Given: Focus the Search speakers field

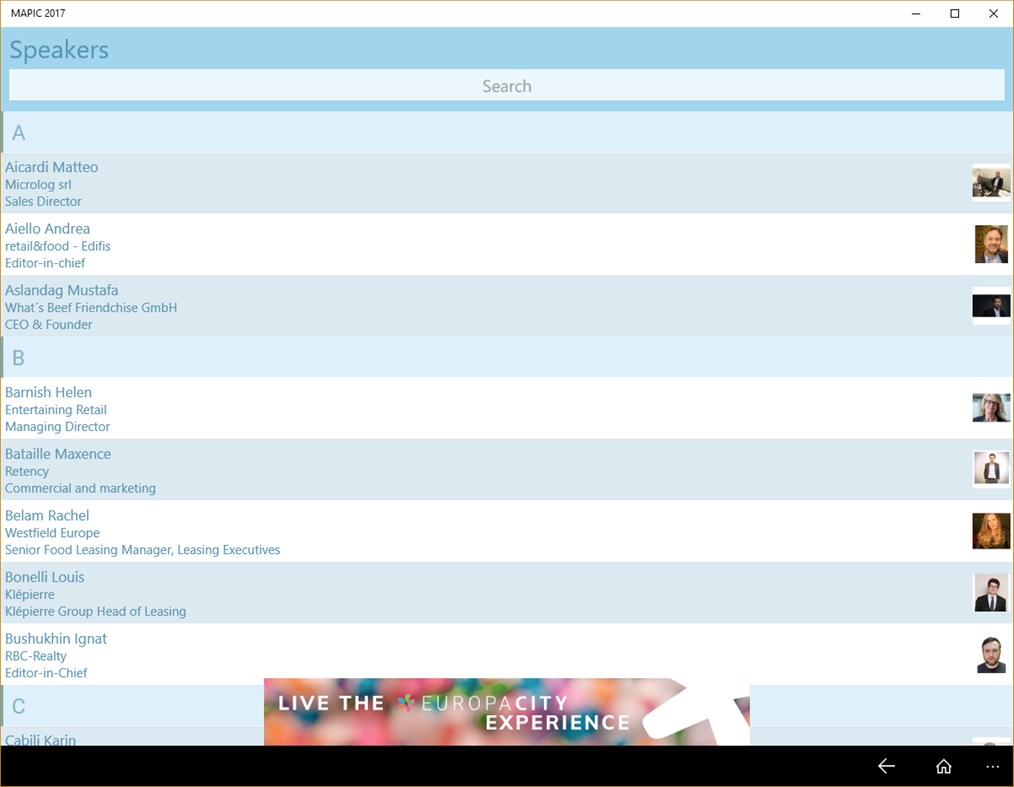Looking at the screenshot, I should (506, 86).
